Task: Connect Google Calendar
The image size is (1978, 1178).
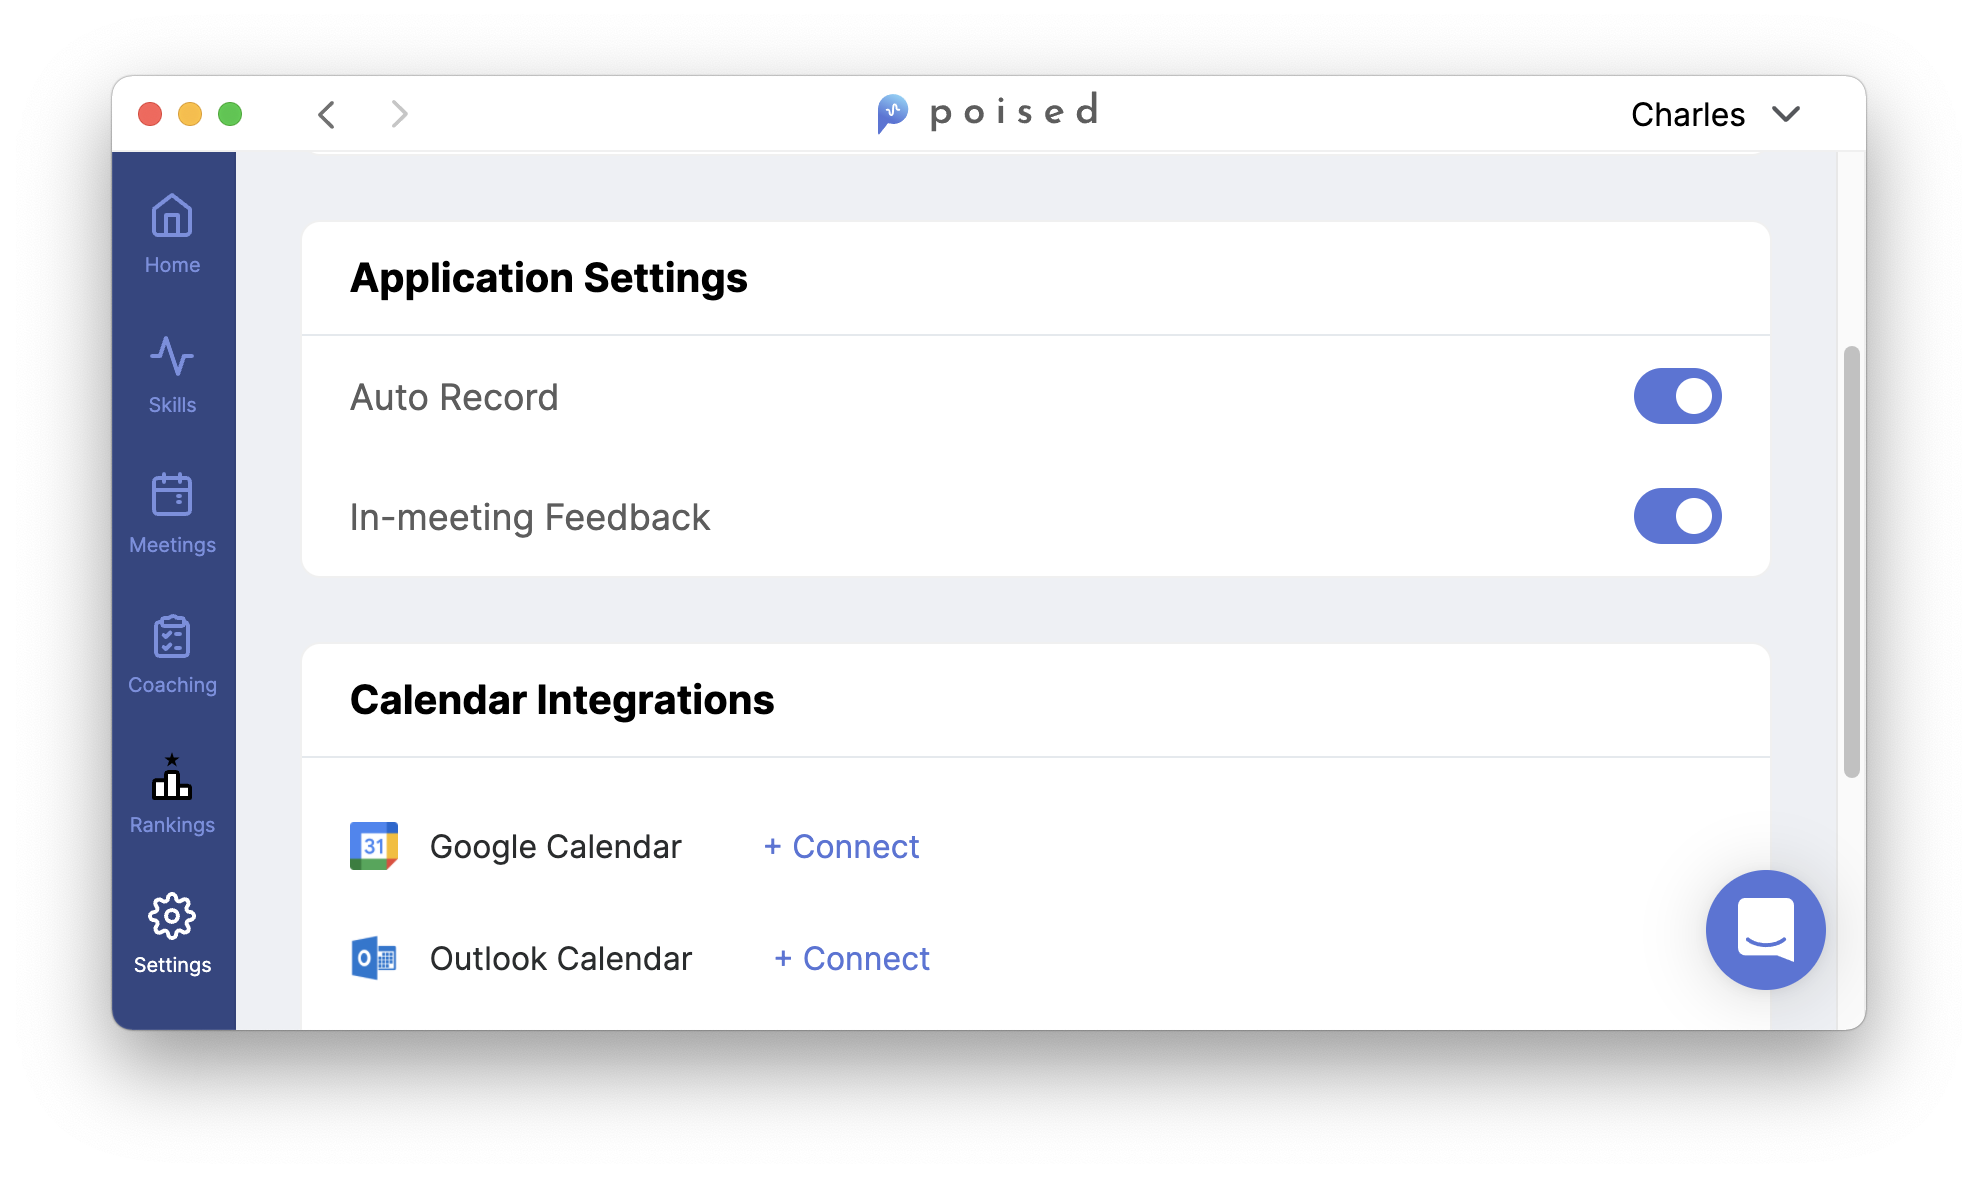Action: (841, 846)
